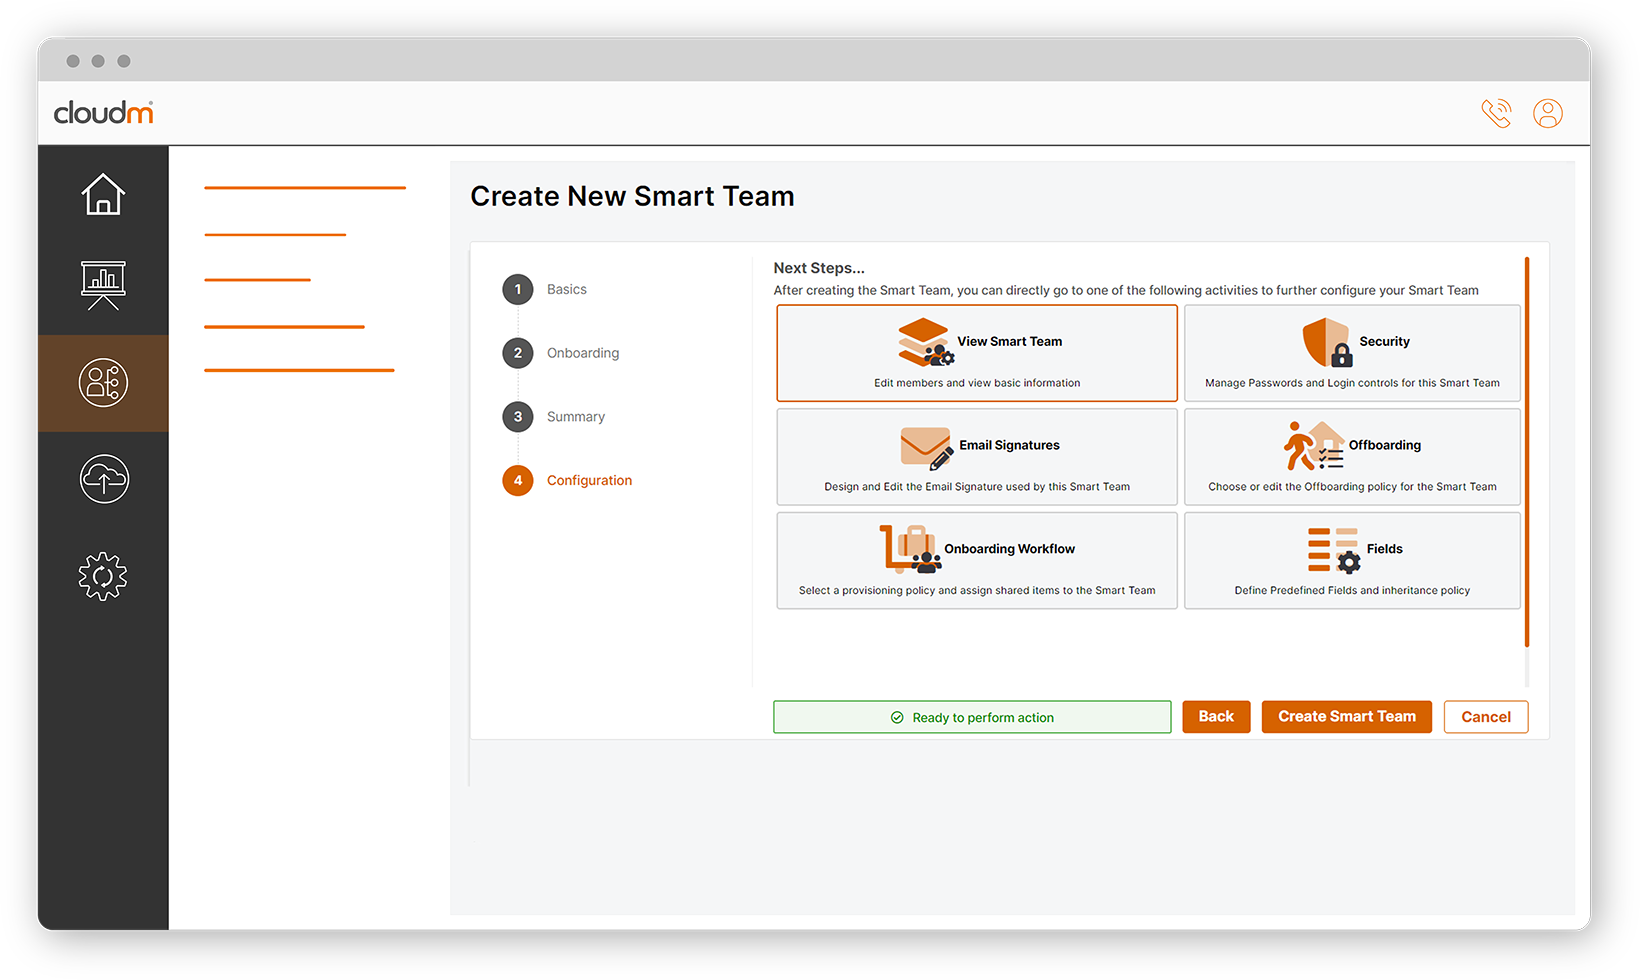Image resolution: width=1640 pixels, height=980 pixels.
Task: Click 'Edit members and view basic information' text
Action: [977, 383]
